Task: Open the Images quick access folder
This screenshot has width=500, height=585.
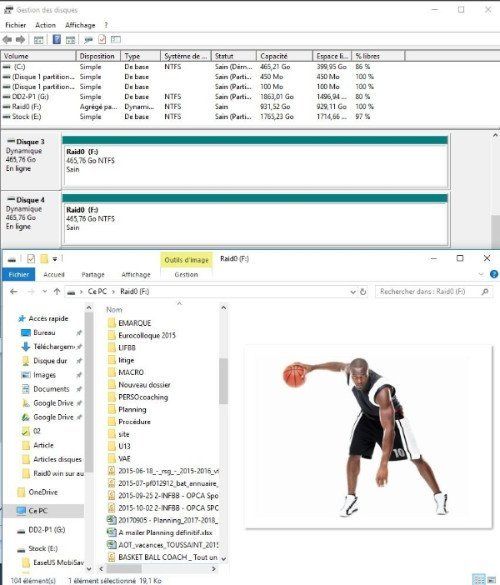Action: (x=44, y=375)
